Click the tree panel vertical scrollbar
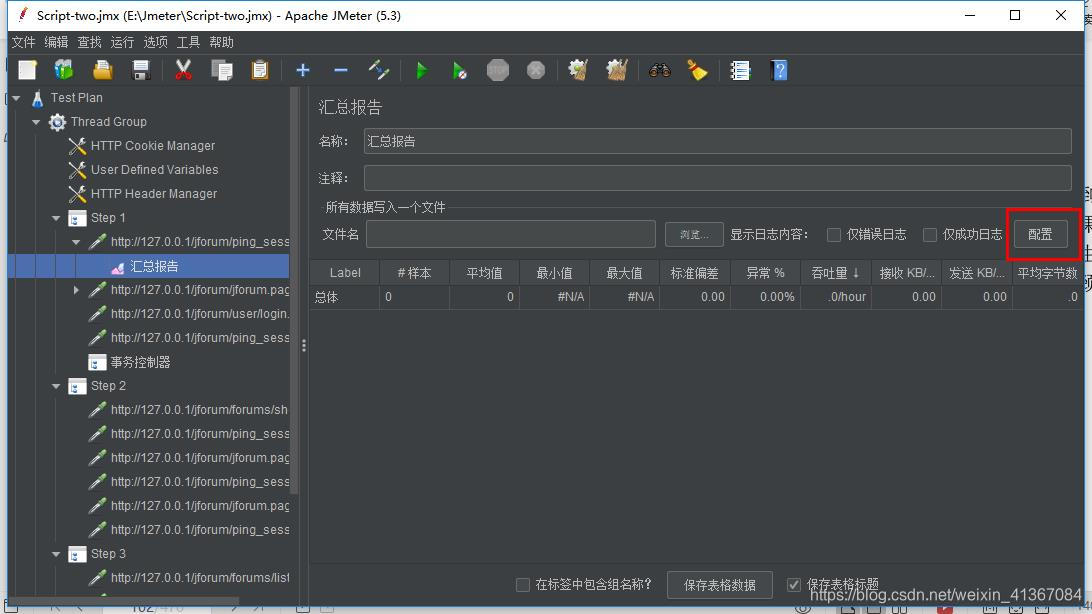The image size is (1092, 614). click(x=294, y=292)
